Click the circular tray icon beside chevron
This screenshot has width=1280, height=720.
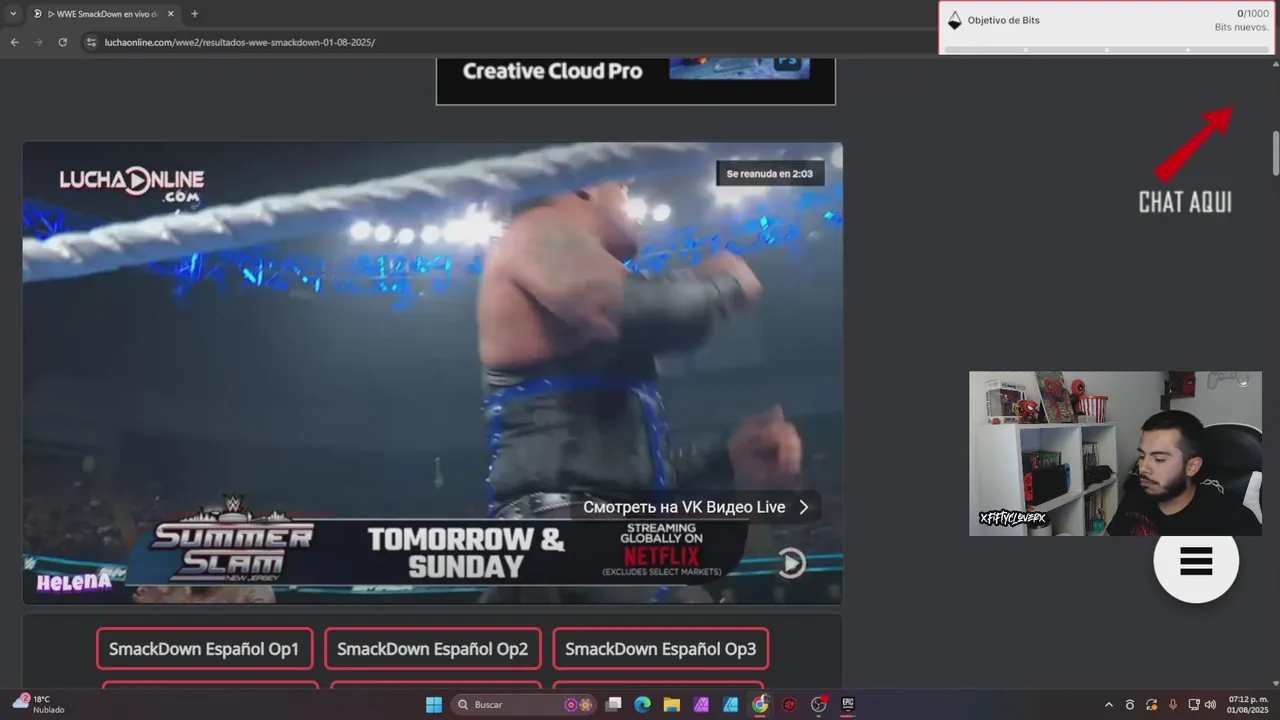tap(1130, 705)
